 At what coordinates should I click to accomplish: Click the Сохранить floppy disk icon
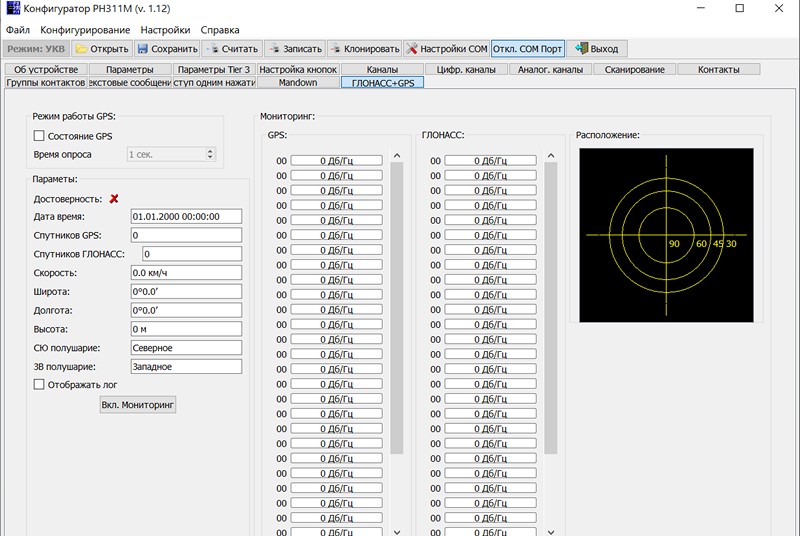(x=143, y=48)
